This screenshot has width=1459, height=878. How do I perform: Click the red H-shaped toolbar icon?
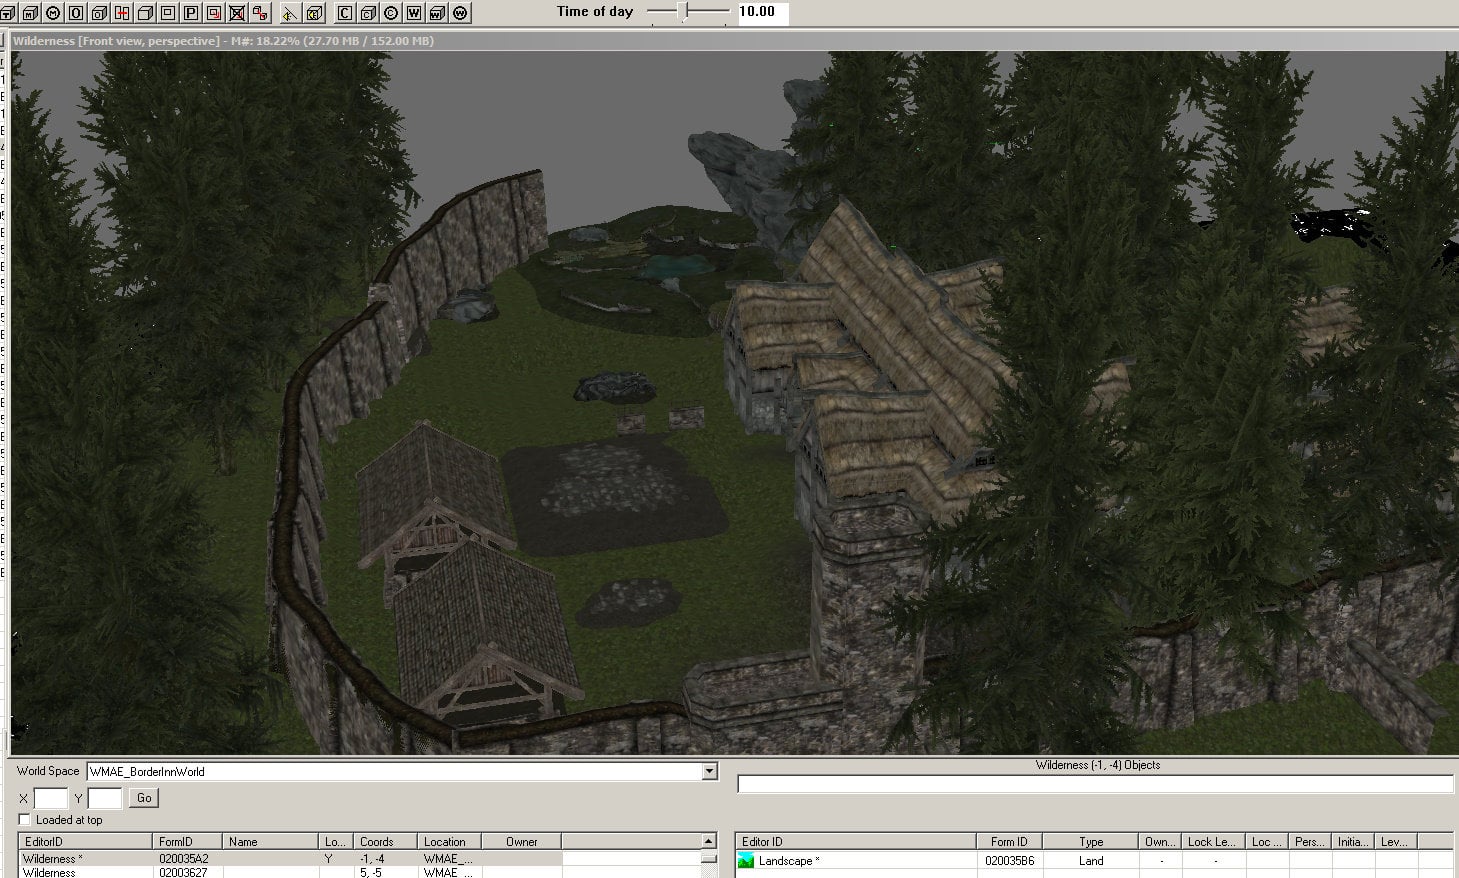click(121, 13)
